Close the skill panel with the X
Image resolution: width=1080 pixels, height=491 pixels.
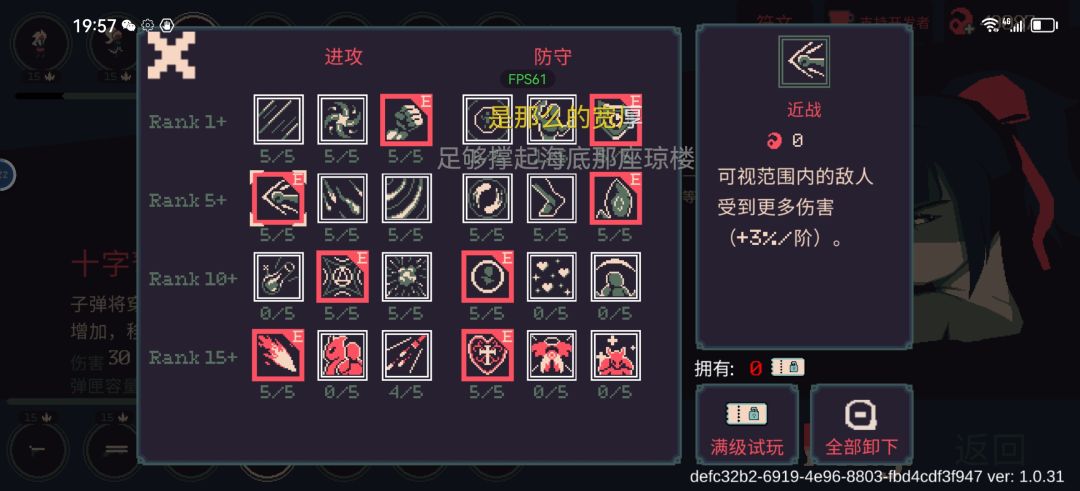[172, 55]
